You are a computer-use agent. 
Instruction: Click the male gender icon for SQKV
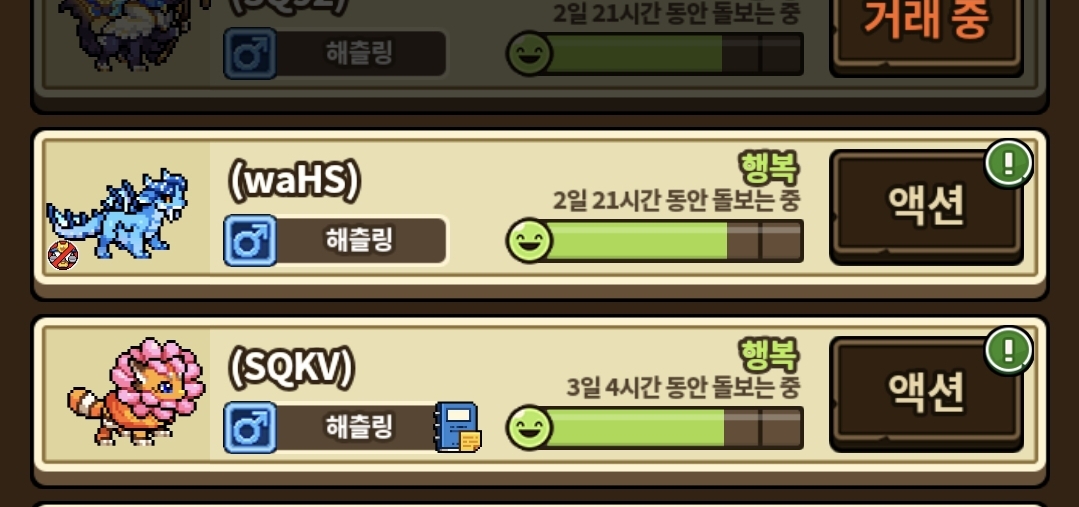click(250, 428)
